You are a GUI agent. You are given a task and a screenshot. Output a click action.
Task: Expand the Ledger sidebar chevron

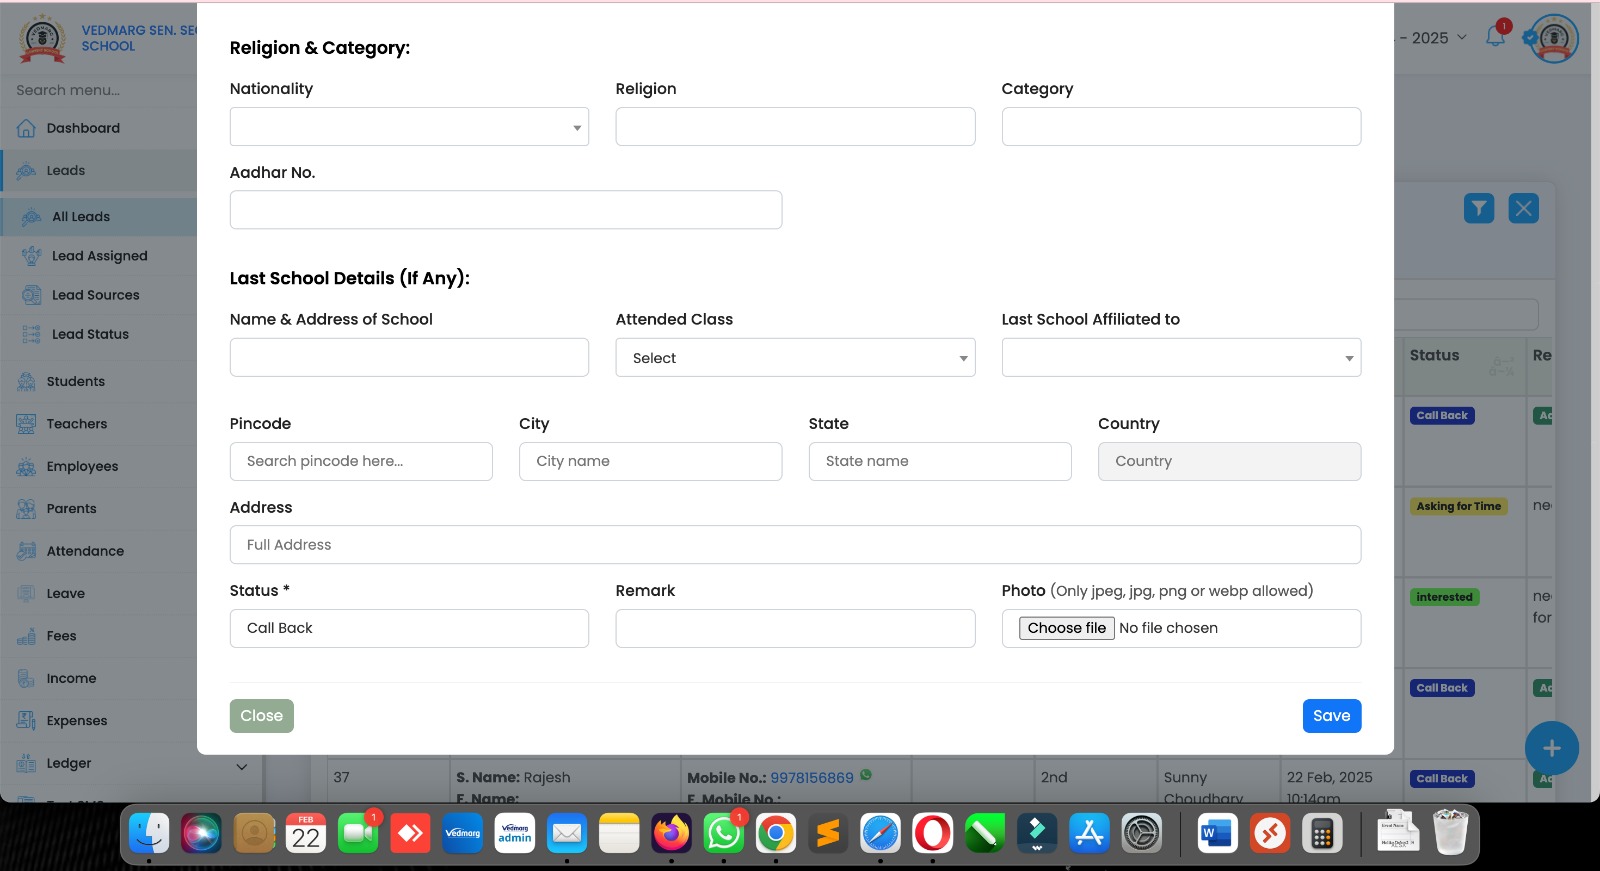pyautogui.click(x=241, y=766)
